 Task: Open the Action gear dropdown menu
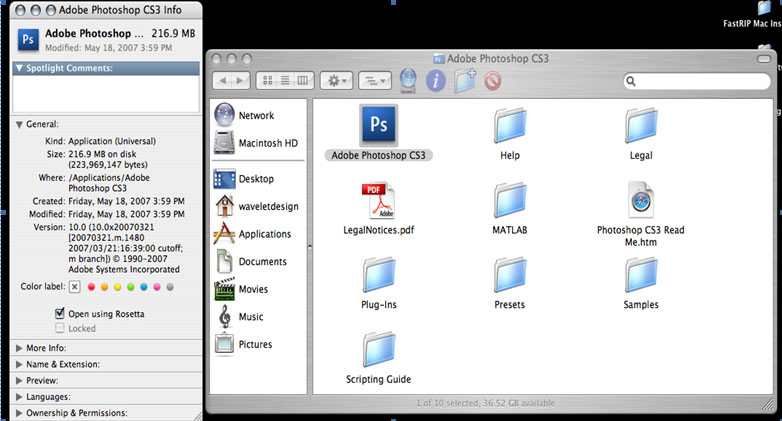tap(335, 81)
